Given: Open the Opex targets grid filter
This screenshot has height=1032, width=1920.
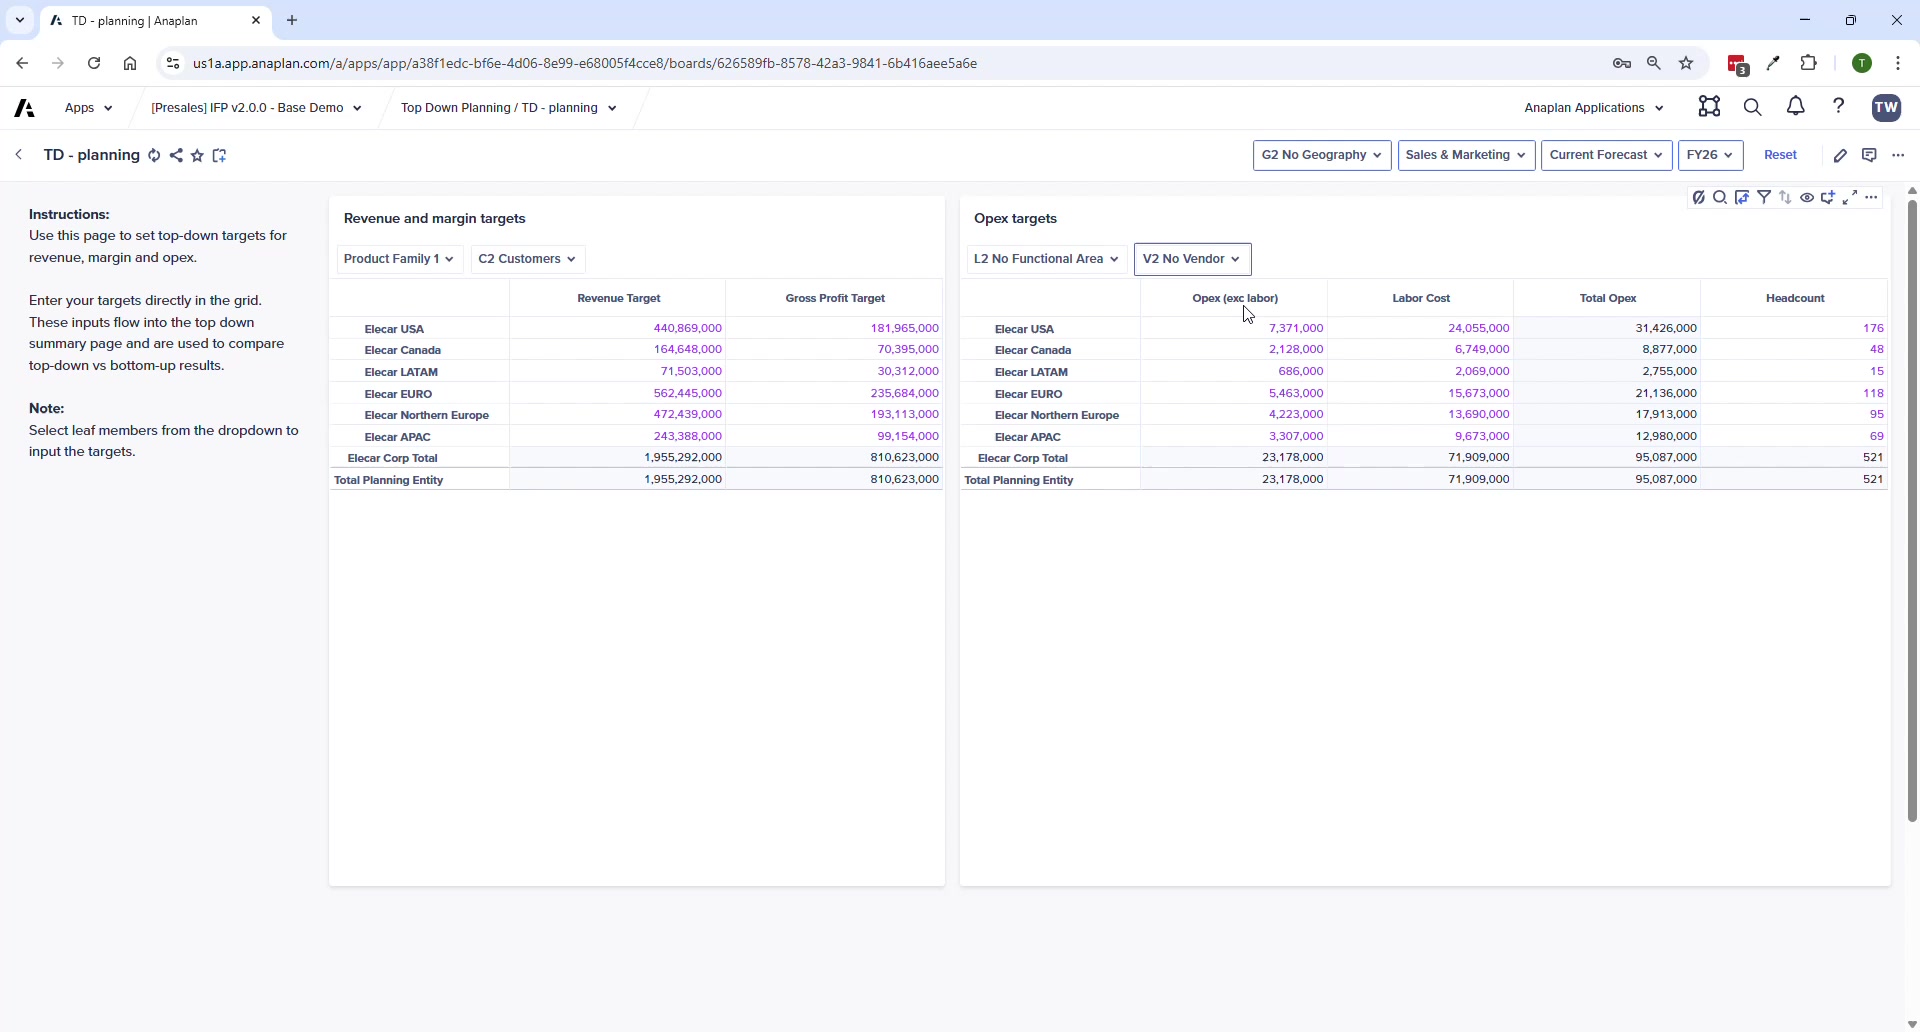Looking at the screenshot, I should tap(1765, 197).
